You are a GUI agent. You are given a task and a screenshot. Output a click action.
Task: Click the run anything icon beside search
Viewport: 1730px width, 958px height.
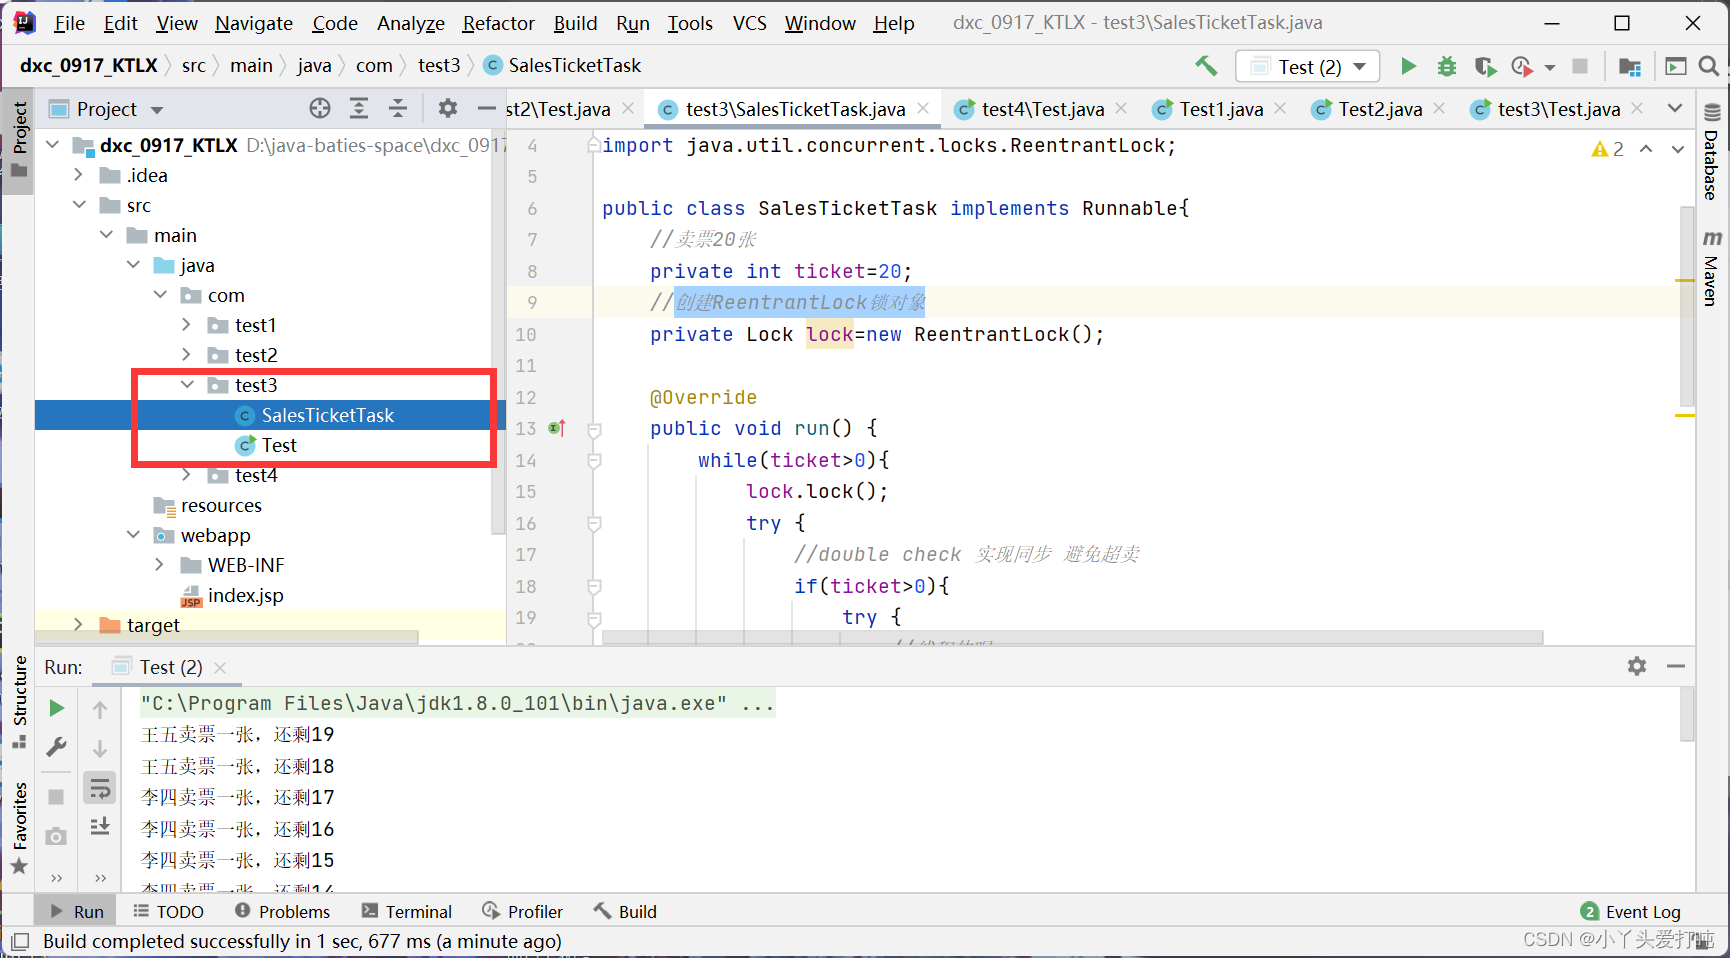pos(1676,66)
